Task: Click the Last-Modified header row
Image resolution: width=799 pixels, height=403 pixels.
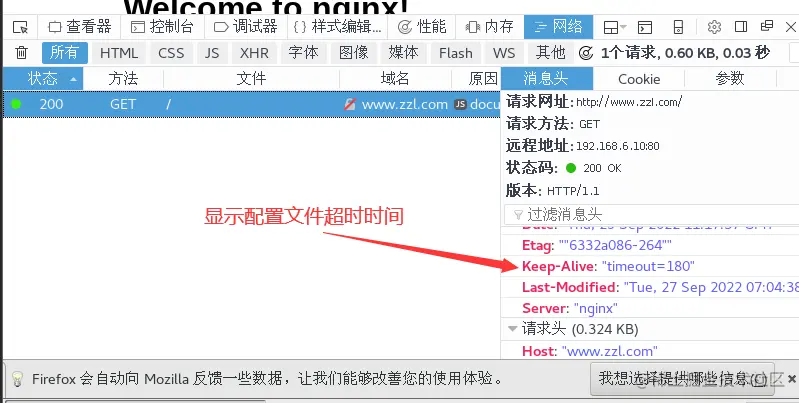Action: [x=650, y=287]
